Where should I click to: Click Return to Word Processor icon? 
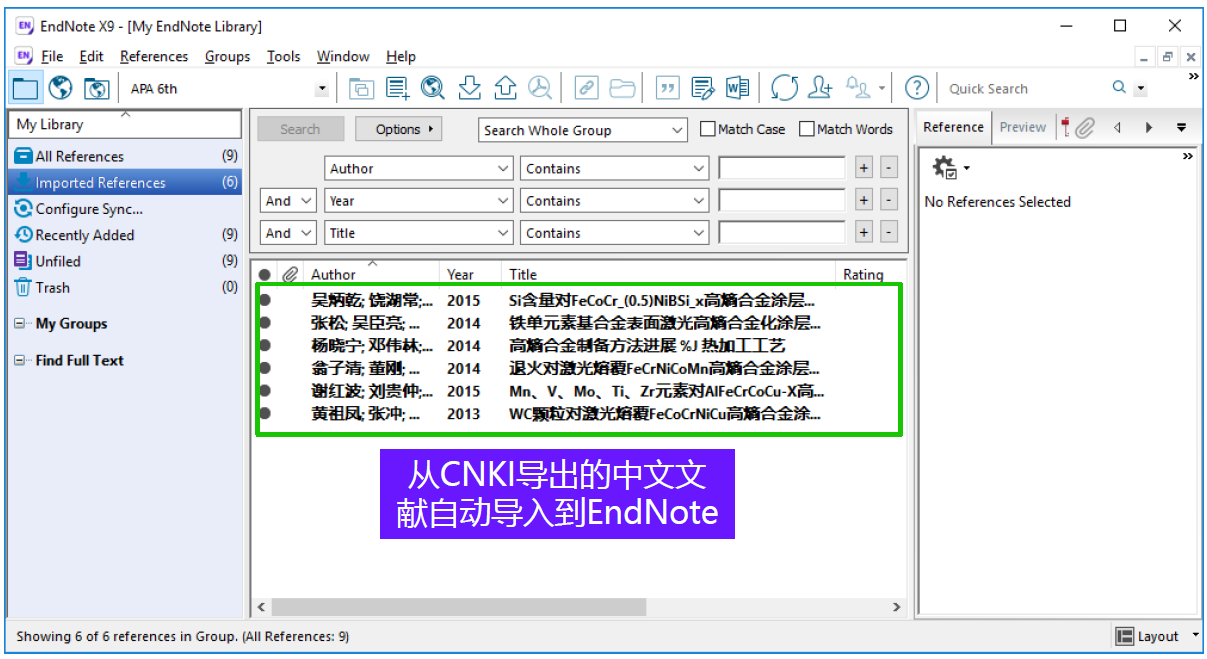(x=738, y=89)
